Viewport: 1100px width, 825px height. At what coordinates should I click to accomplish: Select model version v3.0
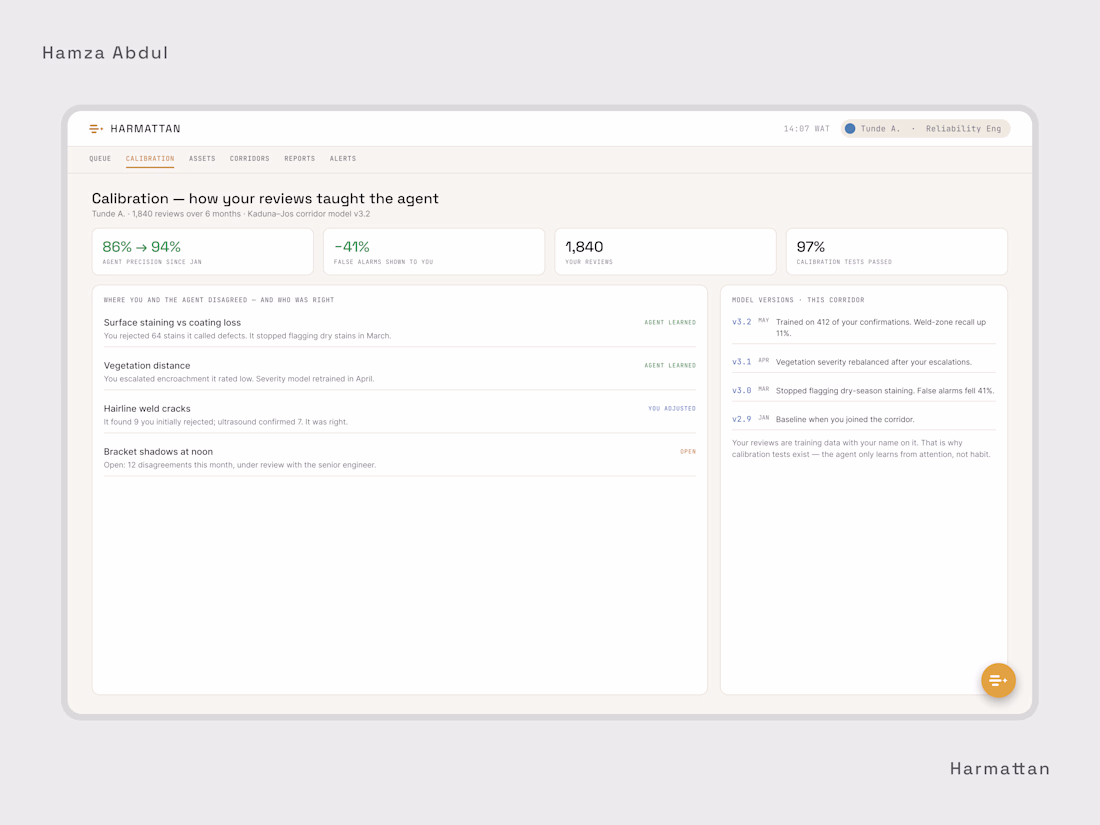[742, 391]
